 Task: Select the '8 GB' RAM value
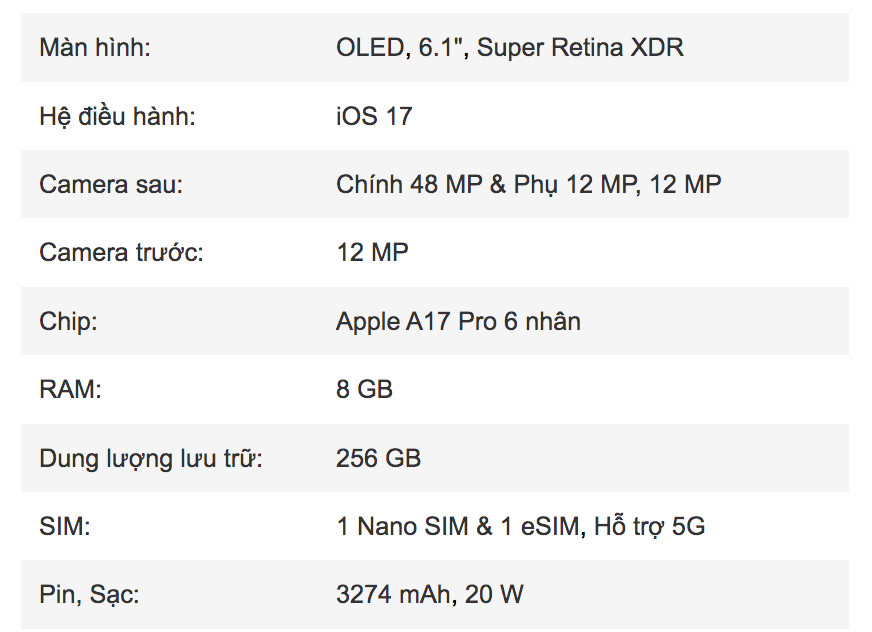point(364,389)
